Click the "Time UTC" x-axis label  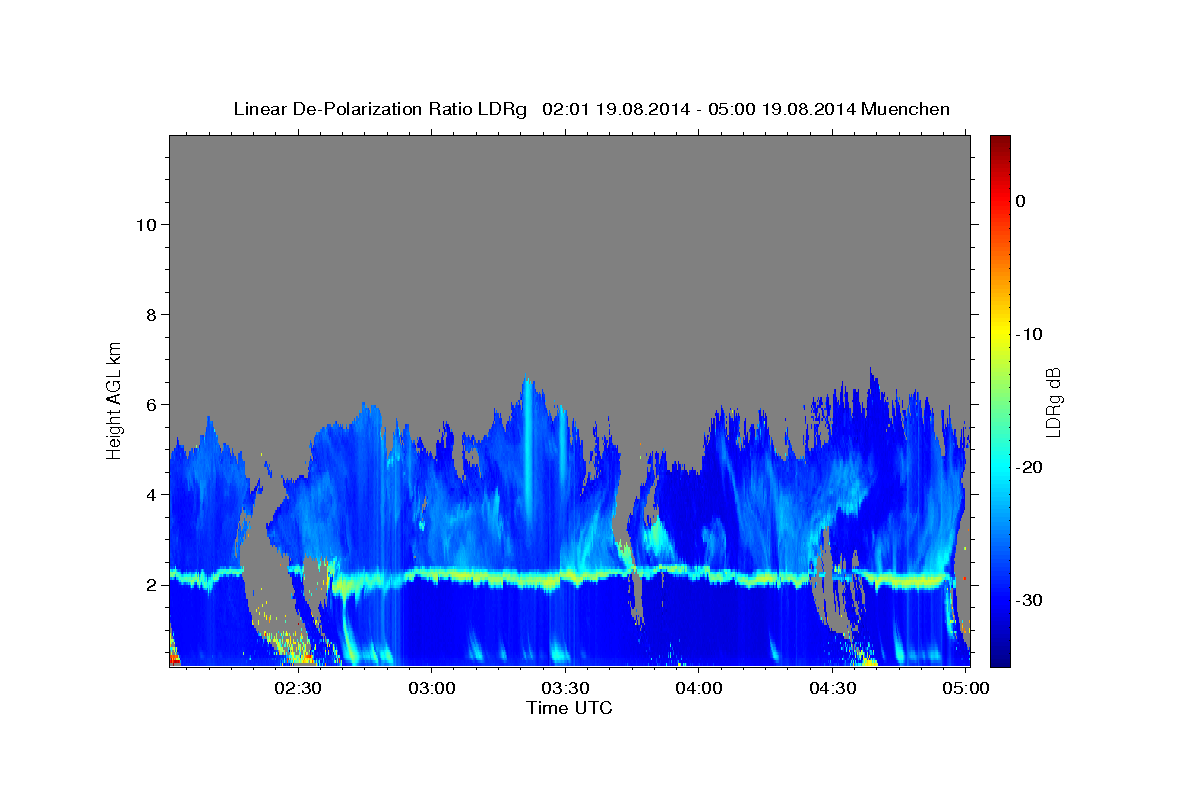click(569, 708)
